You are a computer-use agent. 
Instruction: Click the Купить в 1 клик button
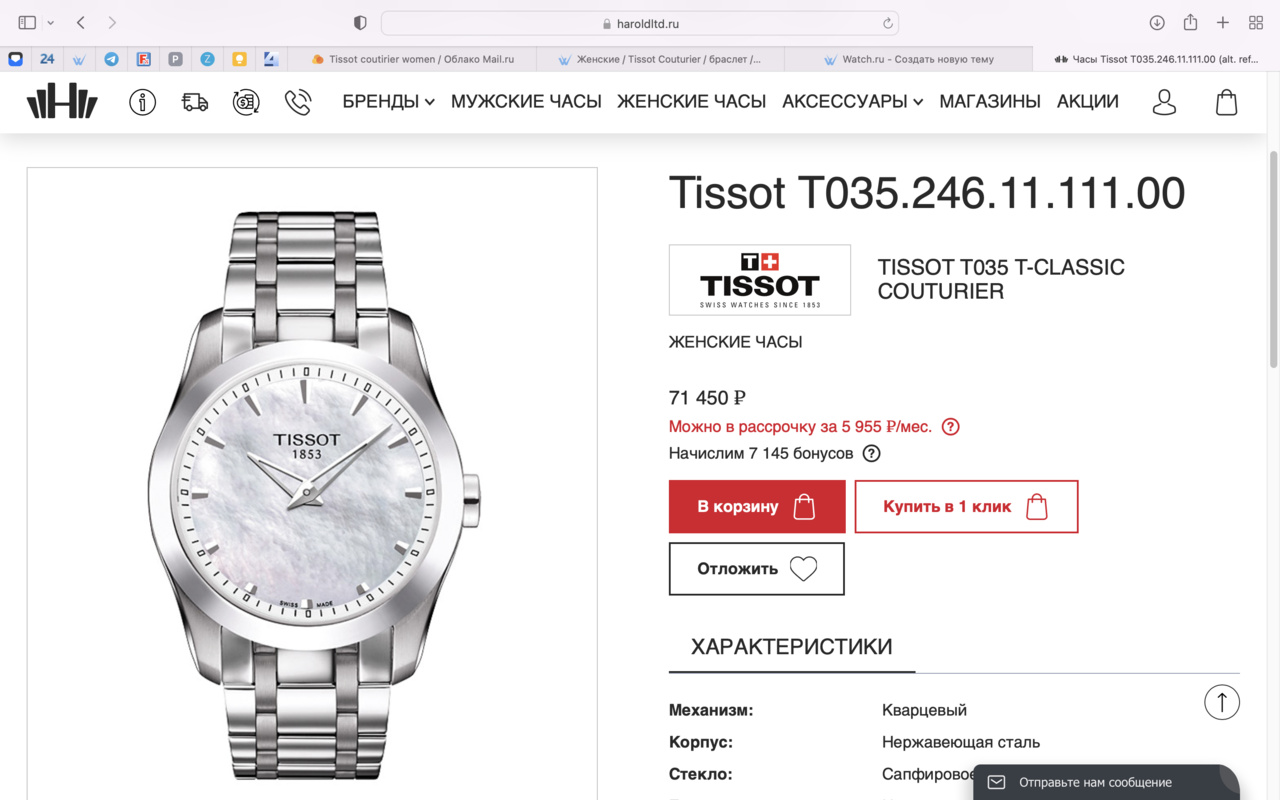tap(966, 507)
